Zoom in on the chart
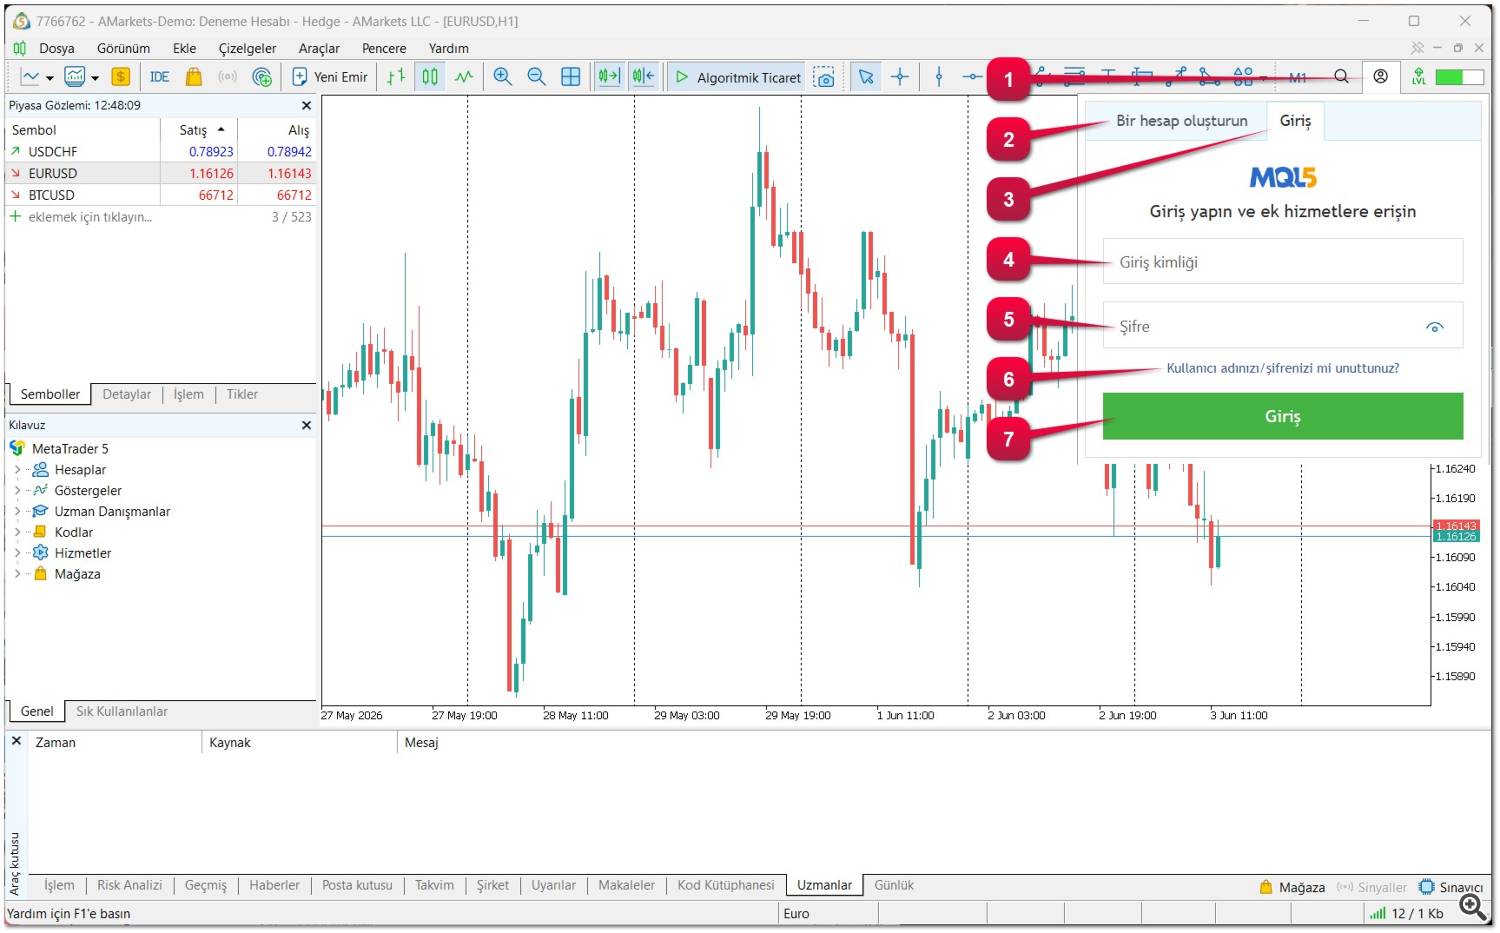The height and width of the screenshot is (933, 1500). pyautogui.click(x=503, y=77)
